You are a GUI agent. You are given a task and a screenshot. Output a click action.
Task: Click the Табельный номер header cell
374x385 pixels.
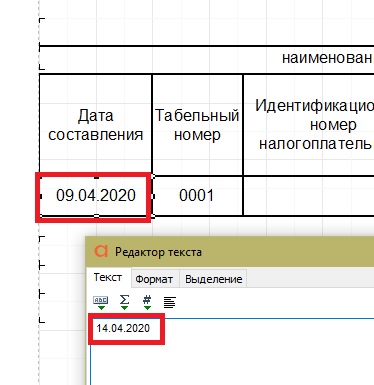click(x=197, y=125)
